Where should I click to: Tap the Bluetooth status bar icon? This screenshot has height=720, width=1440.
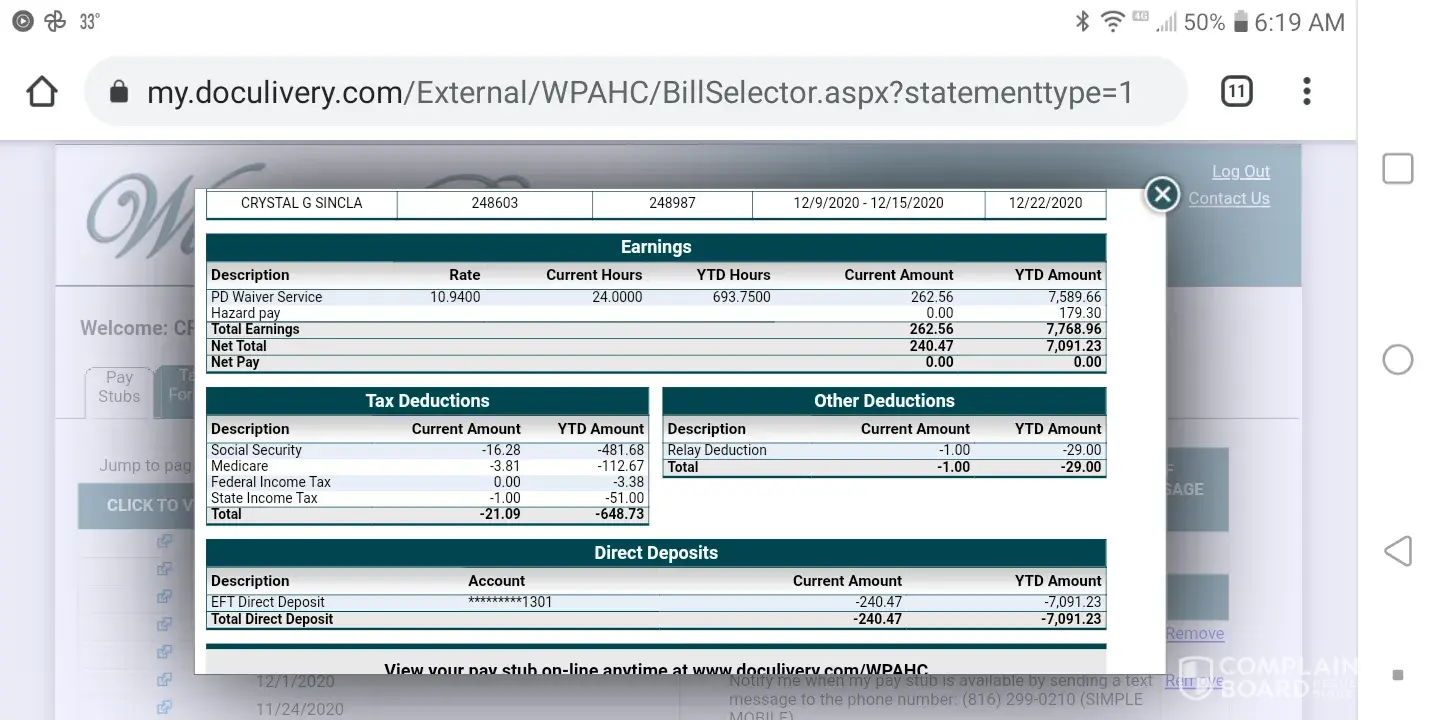(x=1082, y=21)
